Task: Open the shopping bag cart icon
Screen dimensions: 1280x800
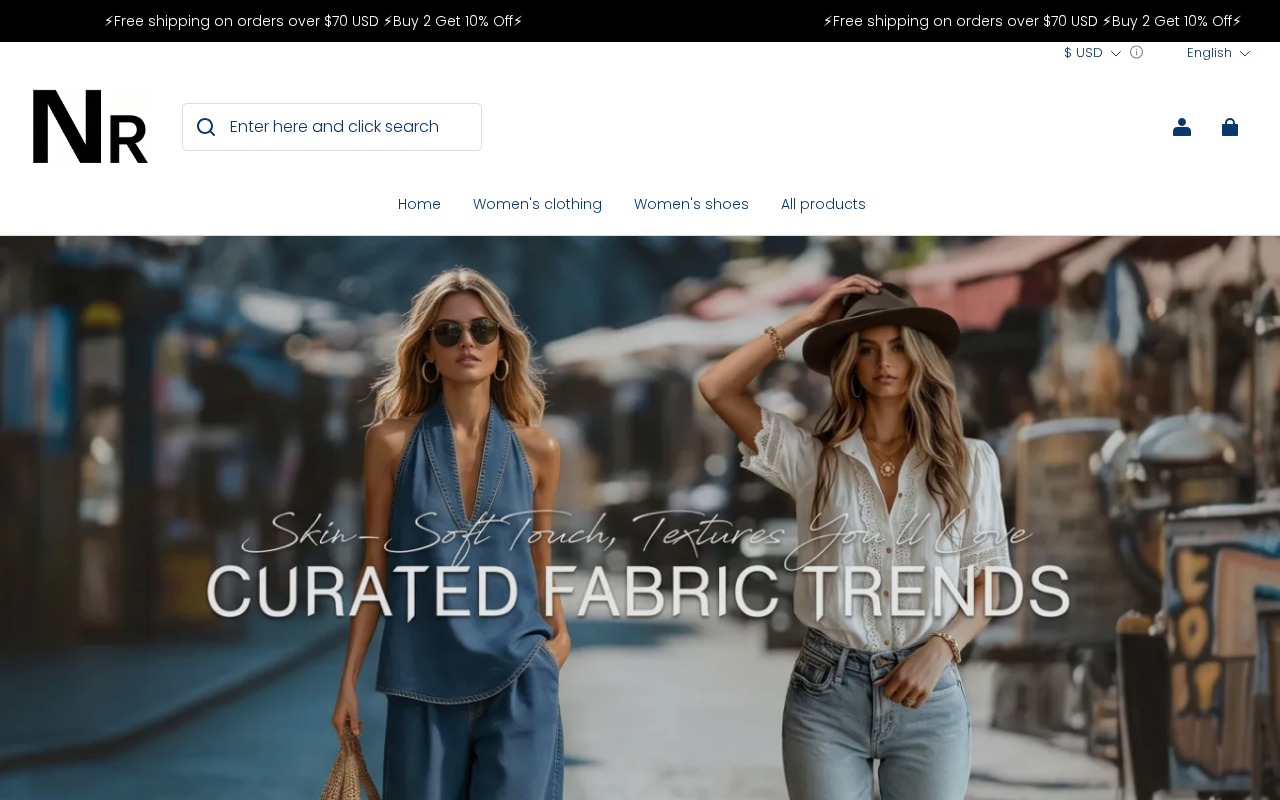Action: pyautogui.click(x=1230, y=127)
